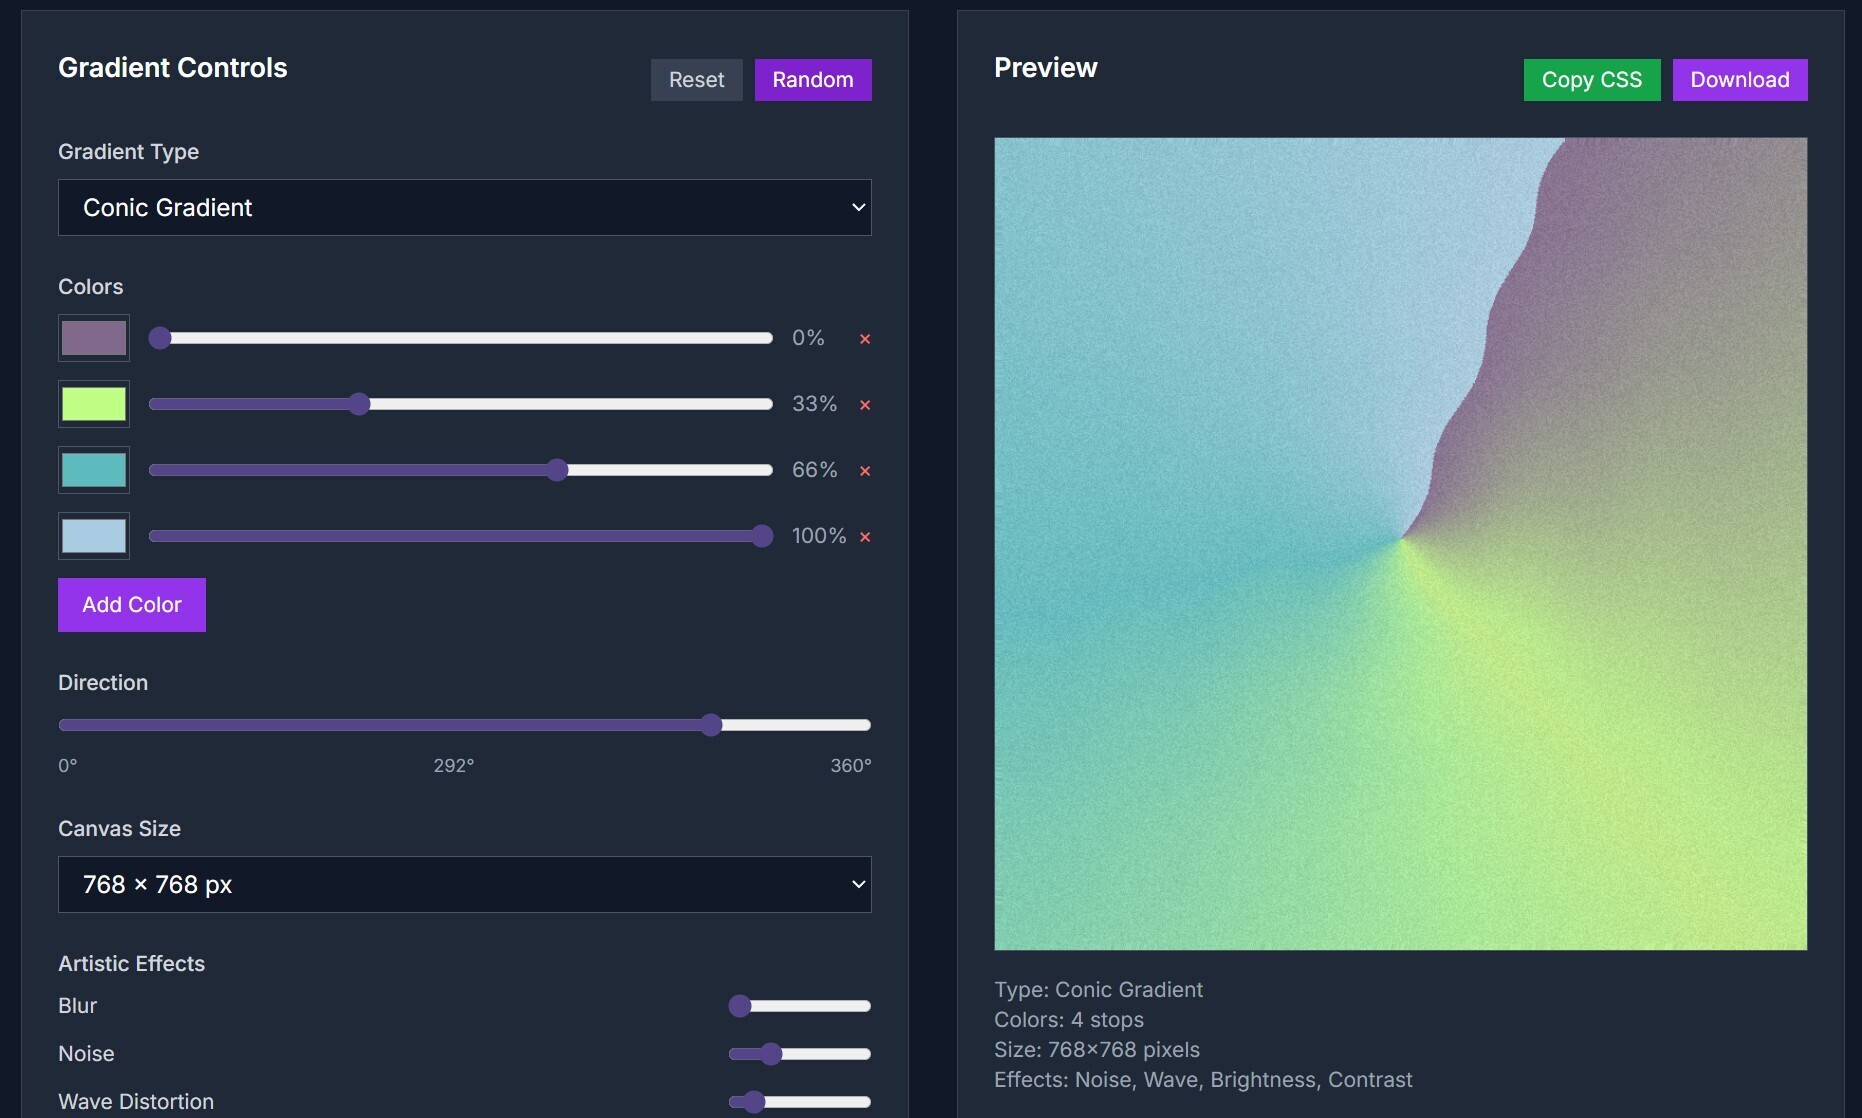Delete the 33% color stop
1862x1118 pixels.
click(865, 405)
